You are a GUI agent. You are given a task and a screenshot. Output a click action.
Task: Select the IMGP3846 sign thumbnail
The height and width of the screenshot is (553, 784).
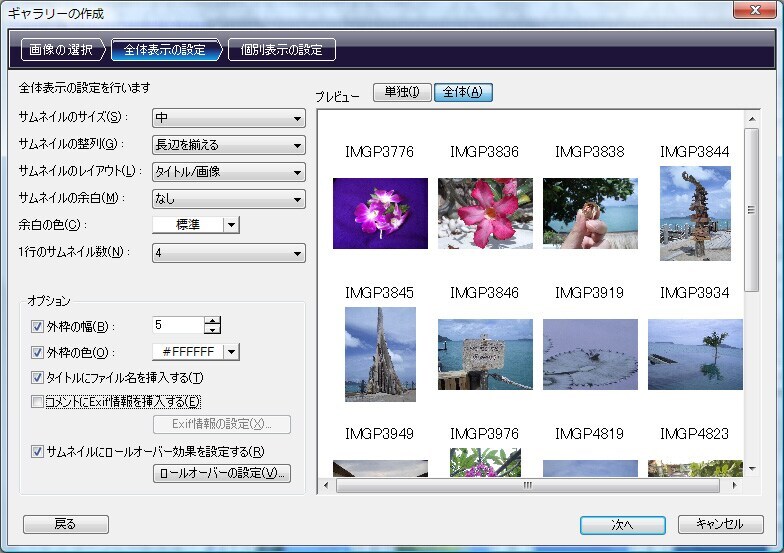pos(486,354)
